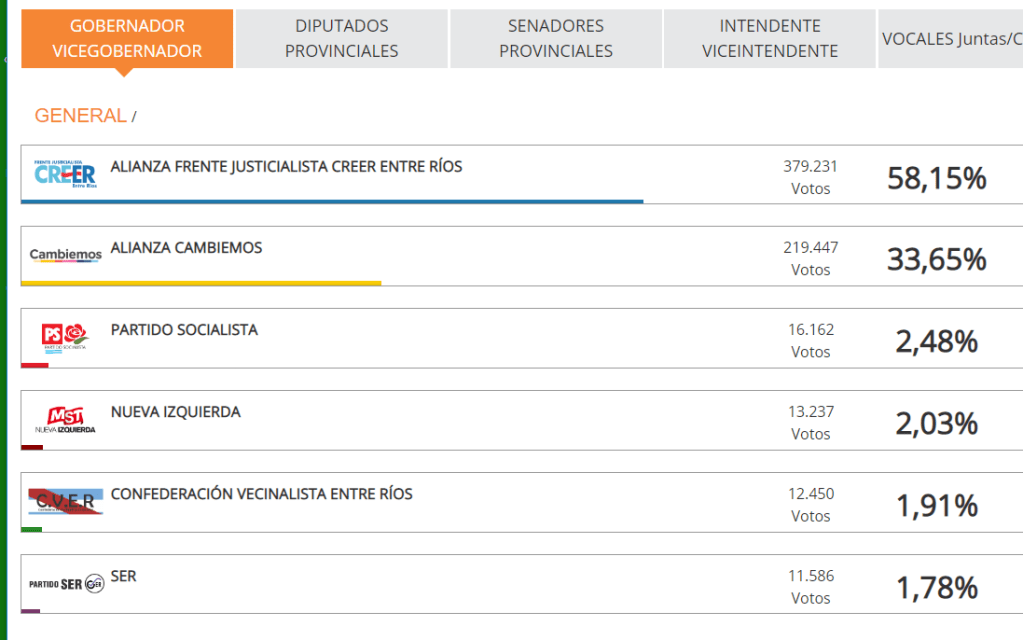Select the CREER party logo
The width and height of the screenshot is (1023, 640).
click(63, 173)
